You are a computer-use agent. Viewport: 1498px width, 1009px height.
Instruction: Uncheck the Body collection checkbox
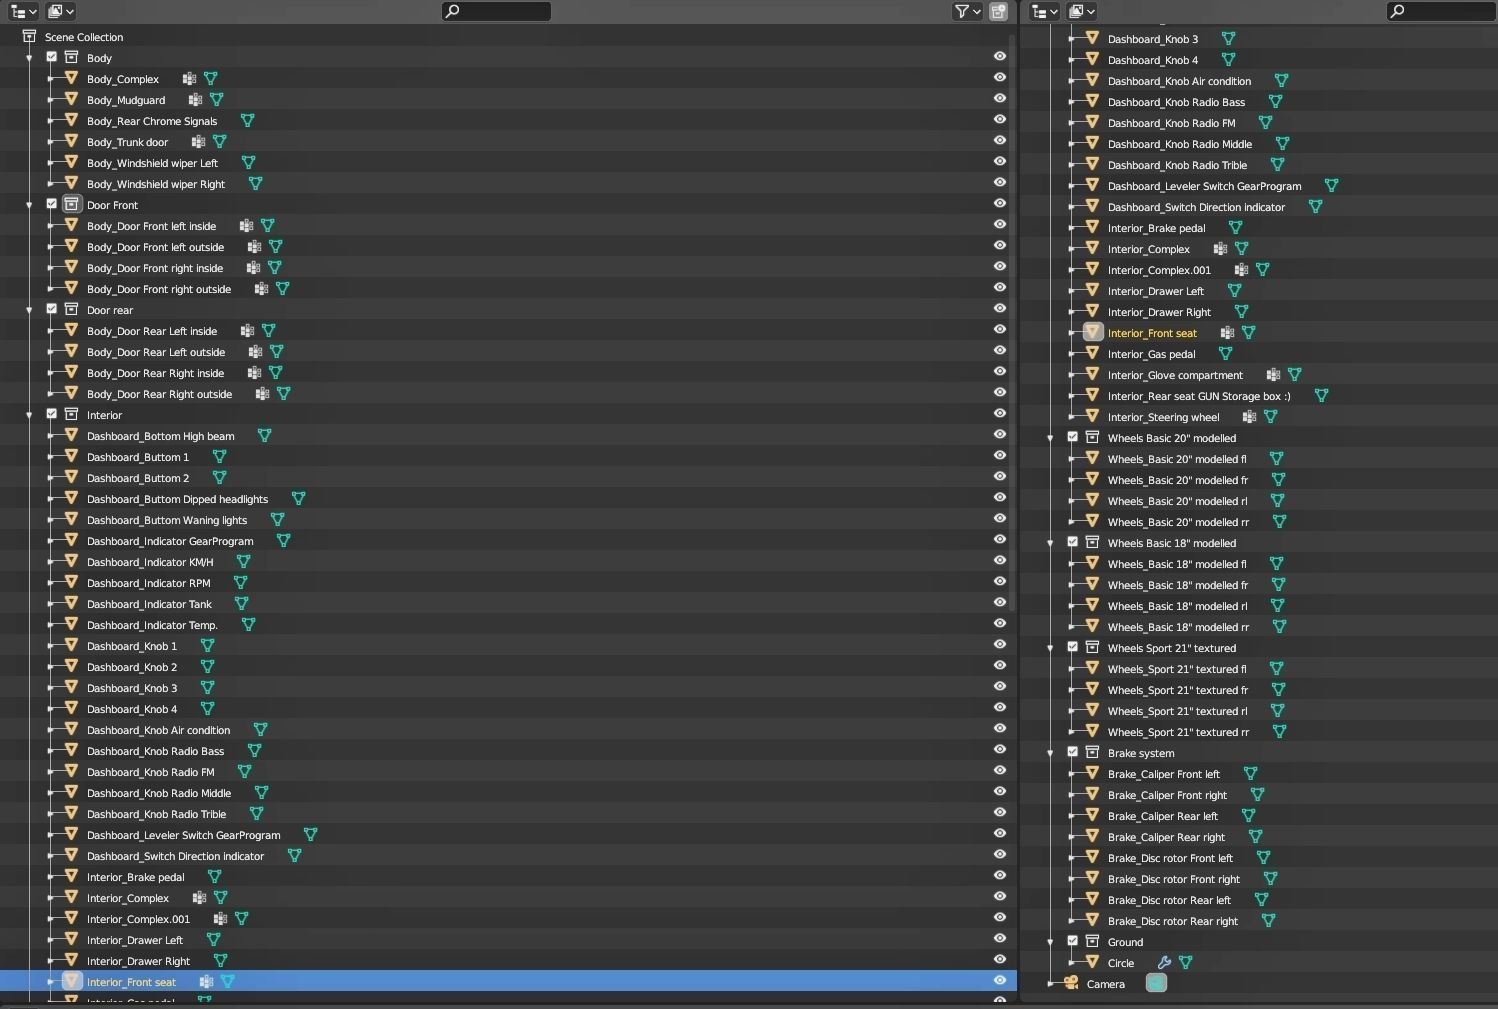click(x=51, y=57)
